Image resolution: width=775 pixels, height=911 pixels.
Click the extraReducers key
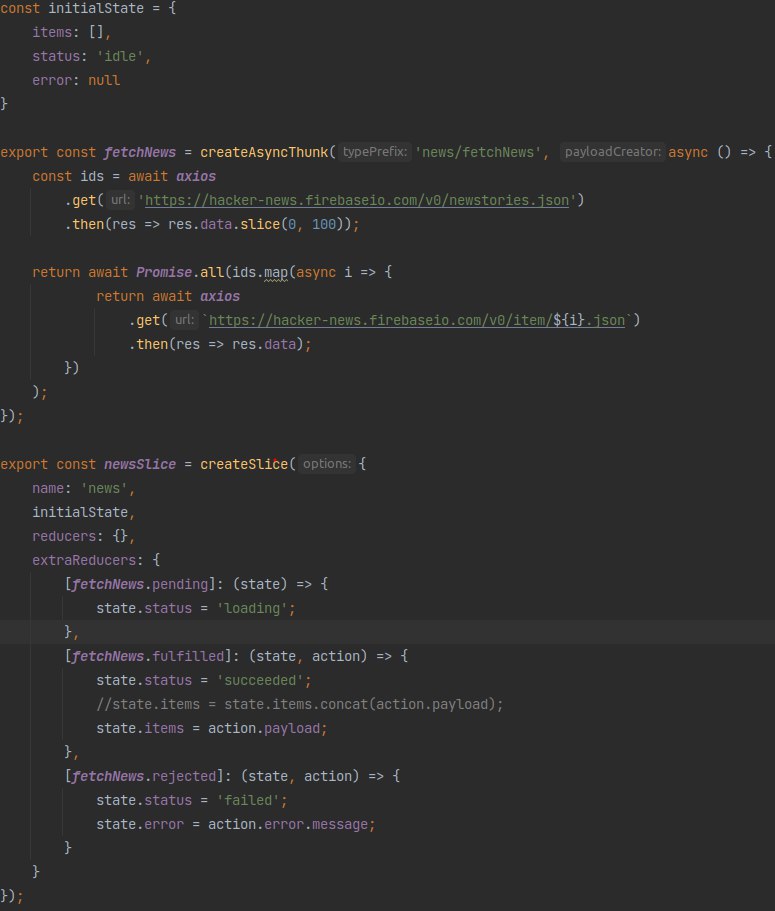(84, 561)
